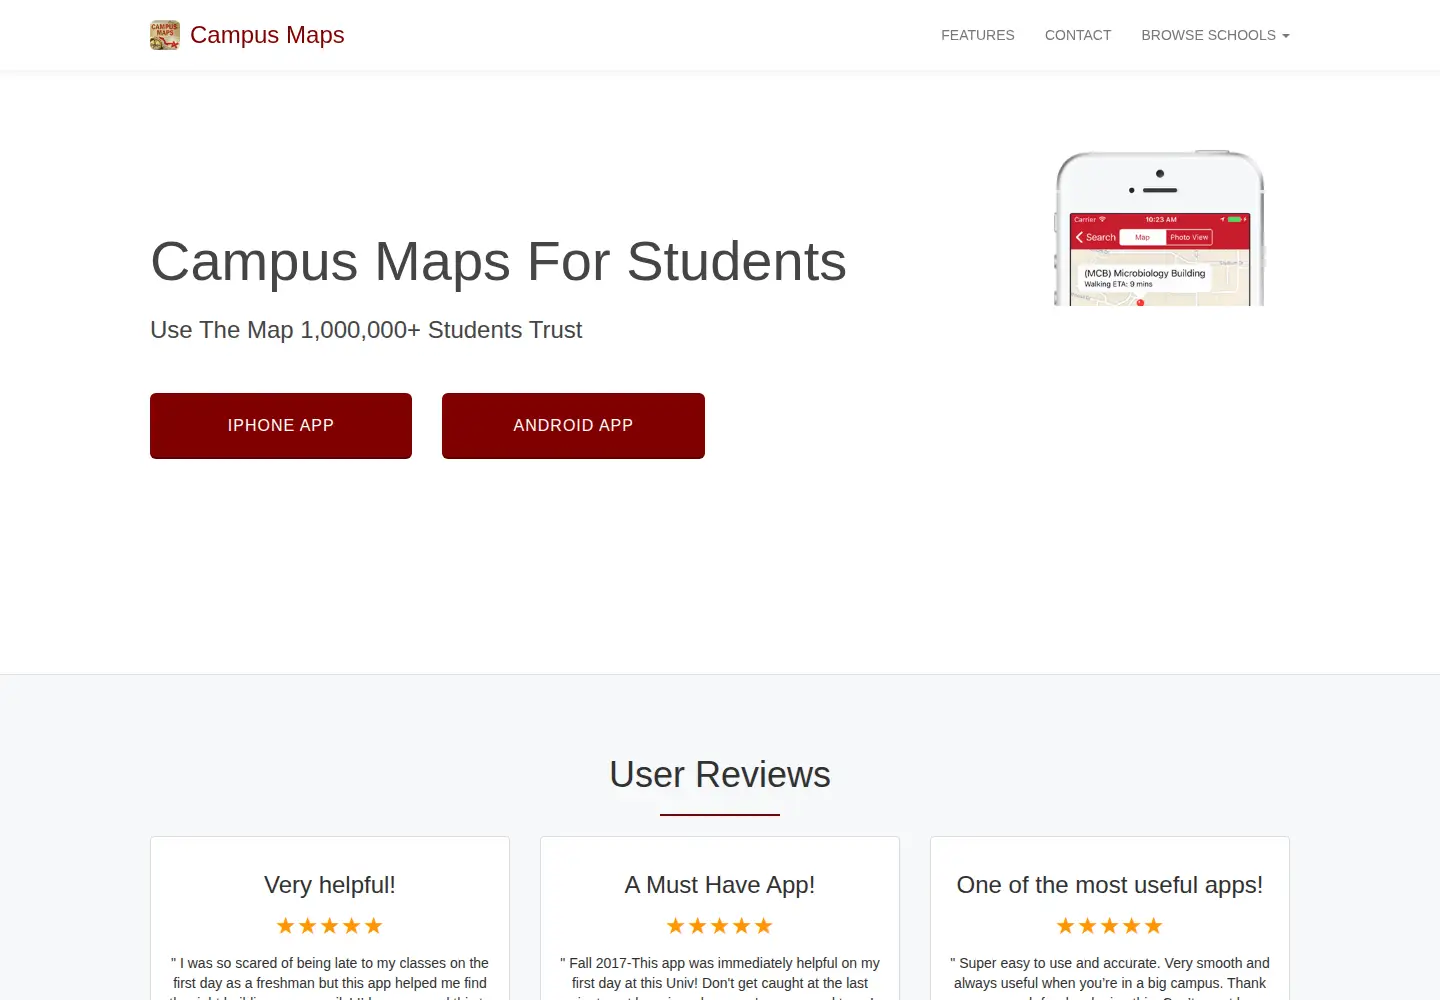
Task: Open the Contact nav link
Action: (1078, 35)
